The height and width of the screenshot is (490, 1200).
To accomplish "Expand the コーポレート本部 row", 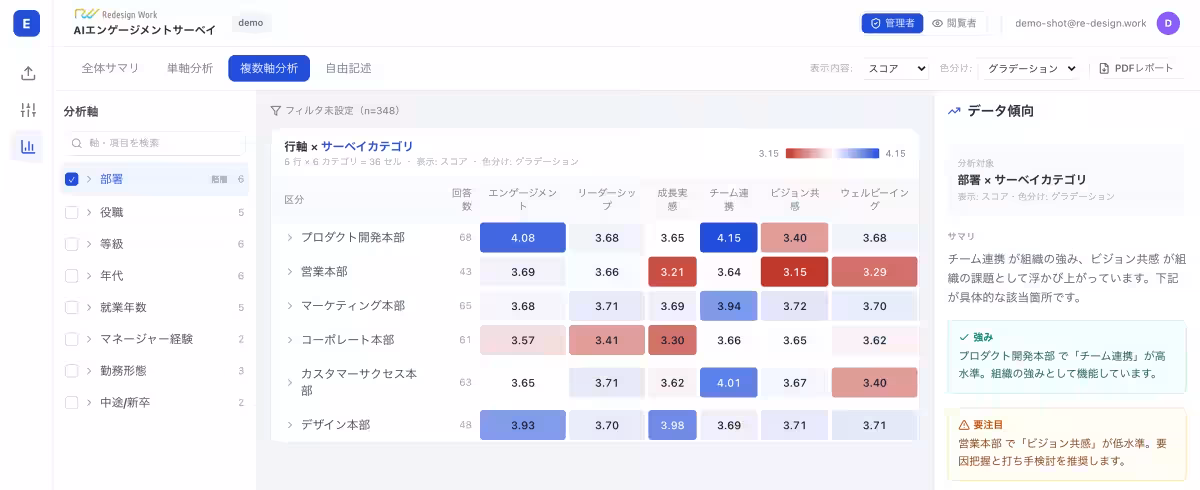I will [x=290, y=340].
